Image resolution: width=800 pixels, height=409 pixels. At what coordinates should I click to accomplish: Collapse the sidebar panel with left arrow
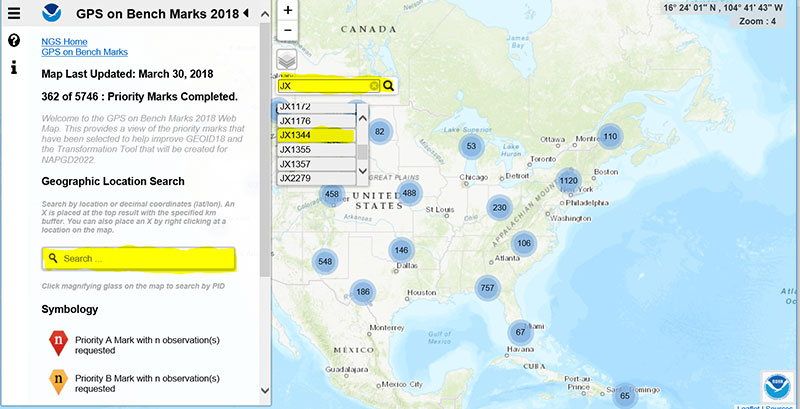tap(246, 13)
